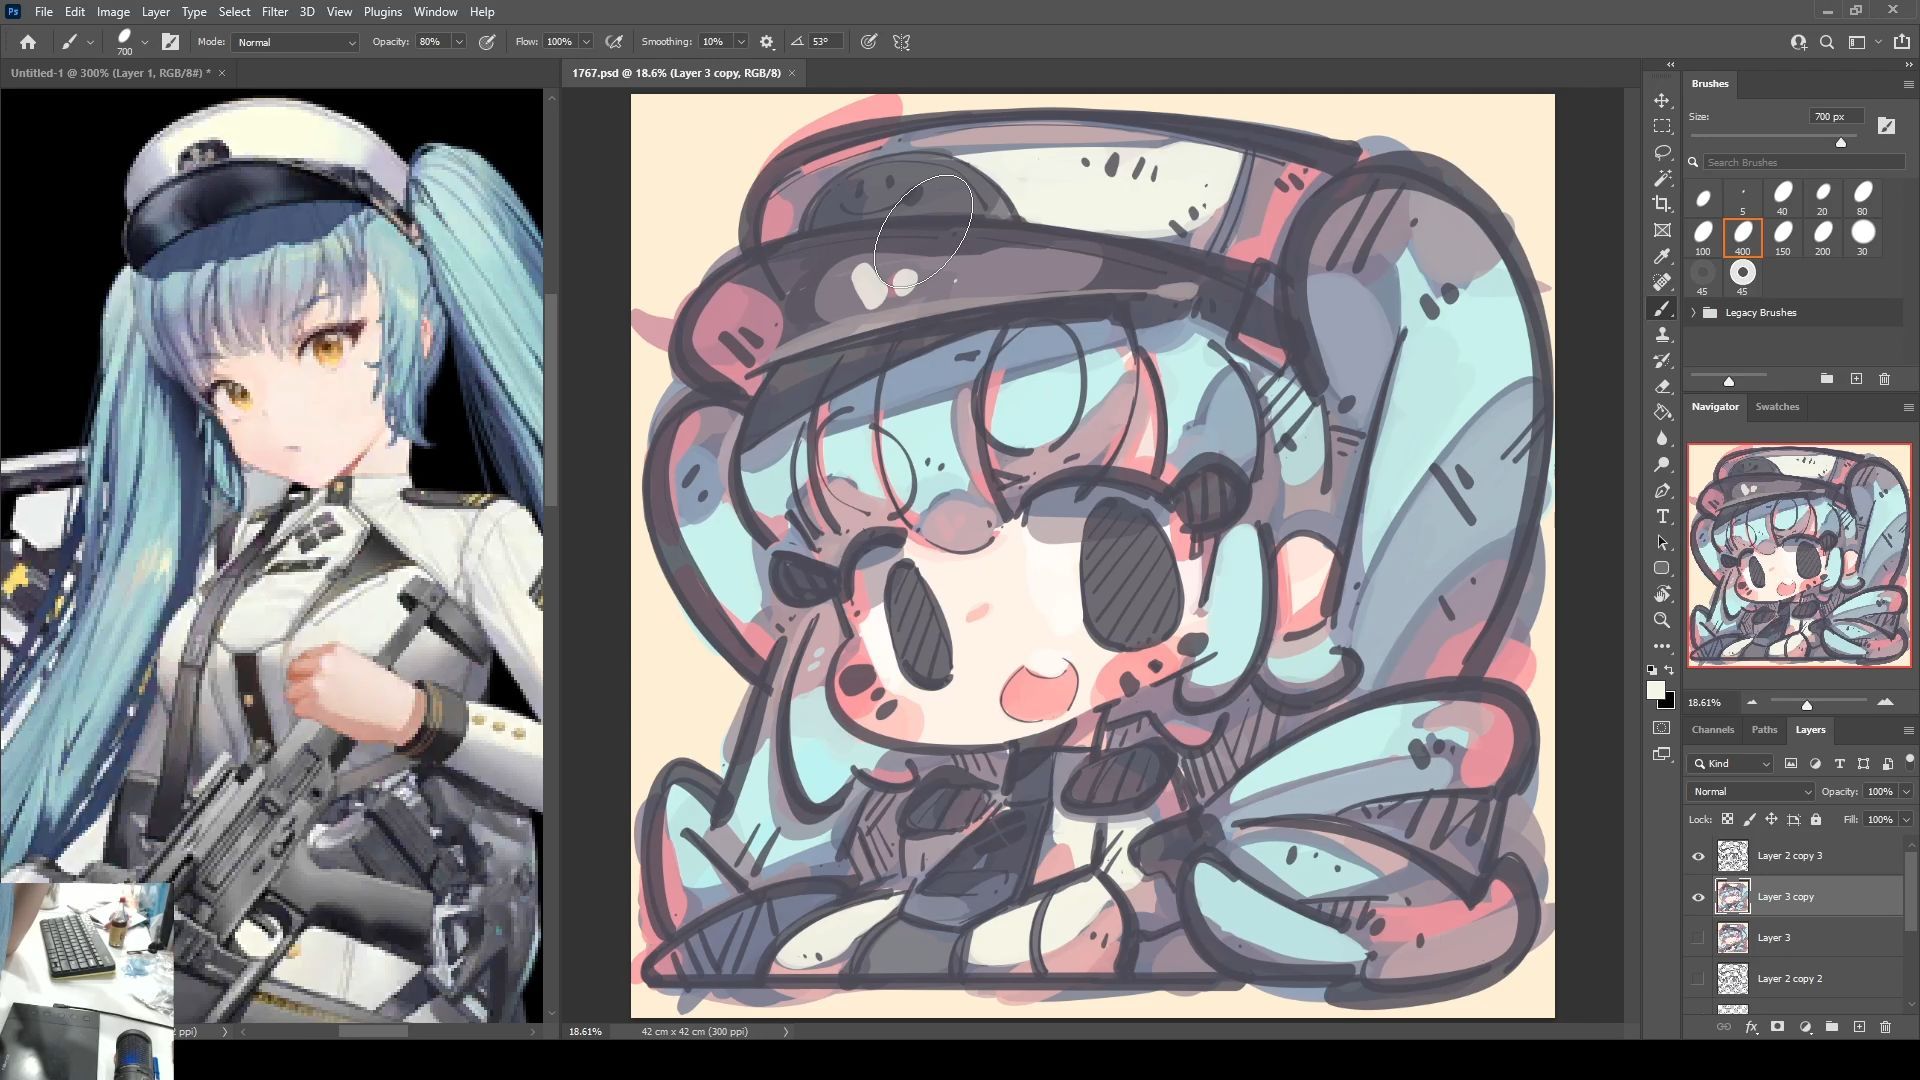Select the Move tool
The image size is (1920, 1080).
(1662, 101)
